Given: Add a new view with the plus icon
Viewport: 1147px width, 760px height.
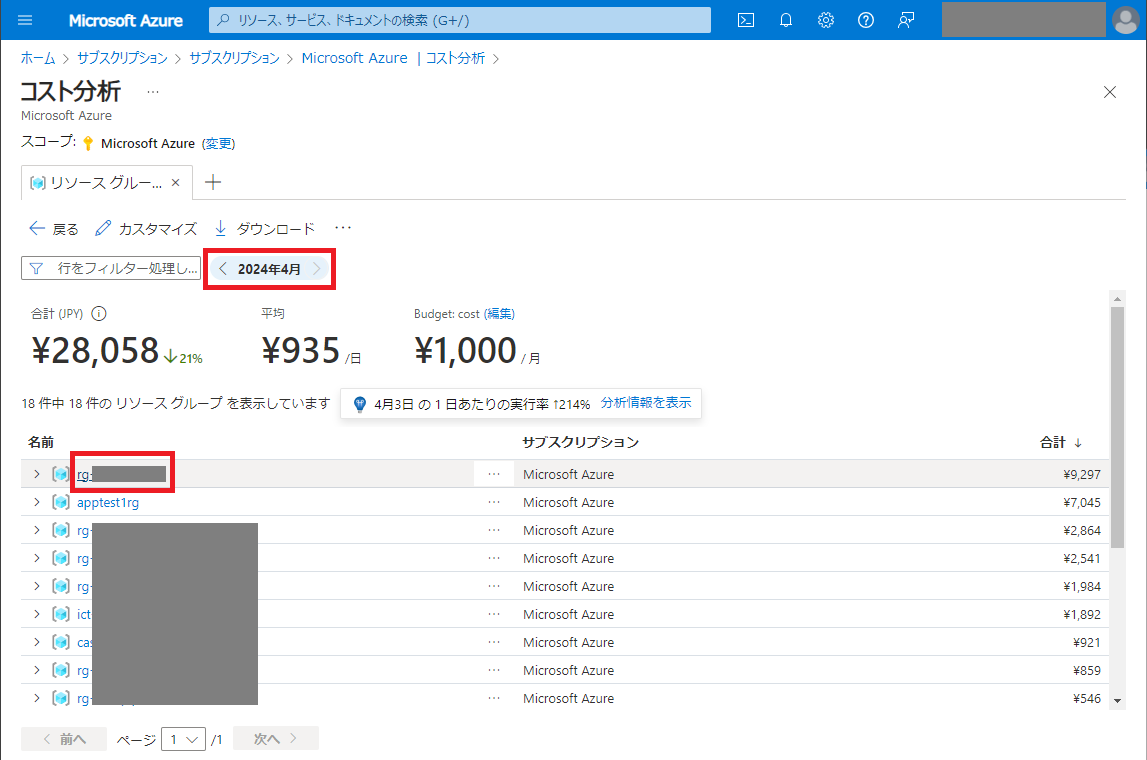Looking at the screenshot, I should click(212, 182).
